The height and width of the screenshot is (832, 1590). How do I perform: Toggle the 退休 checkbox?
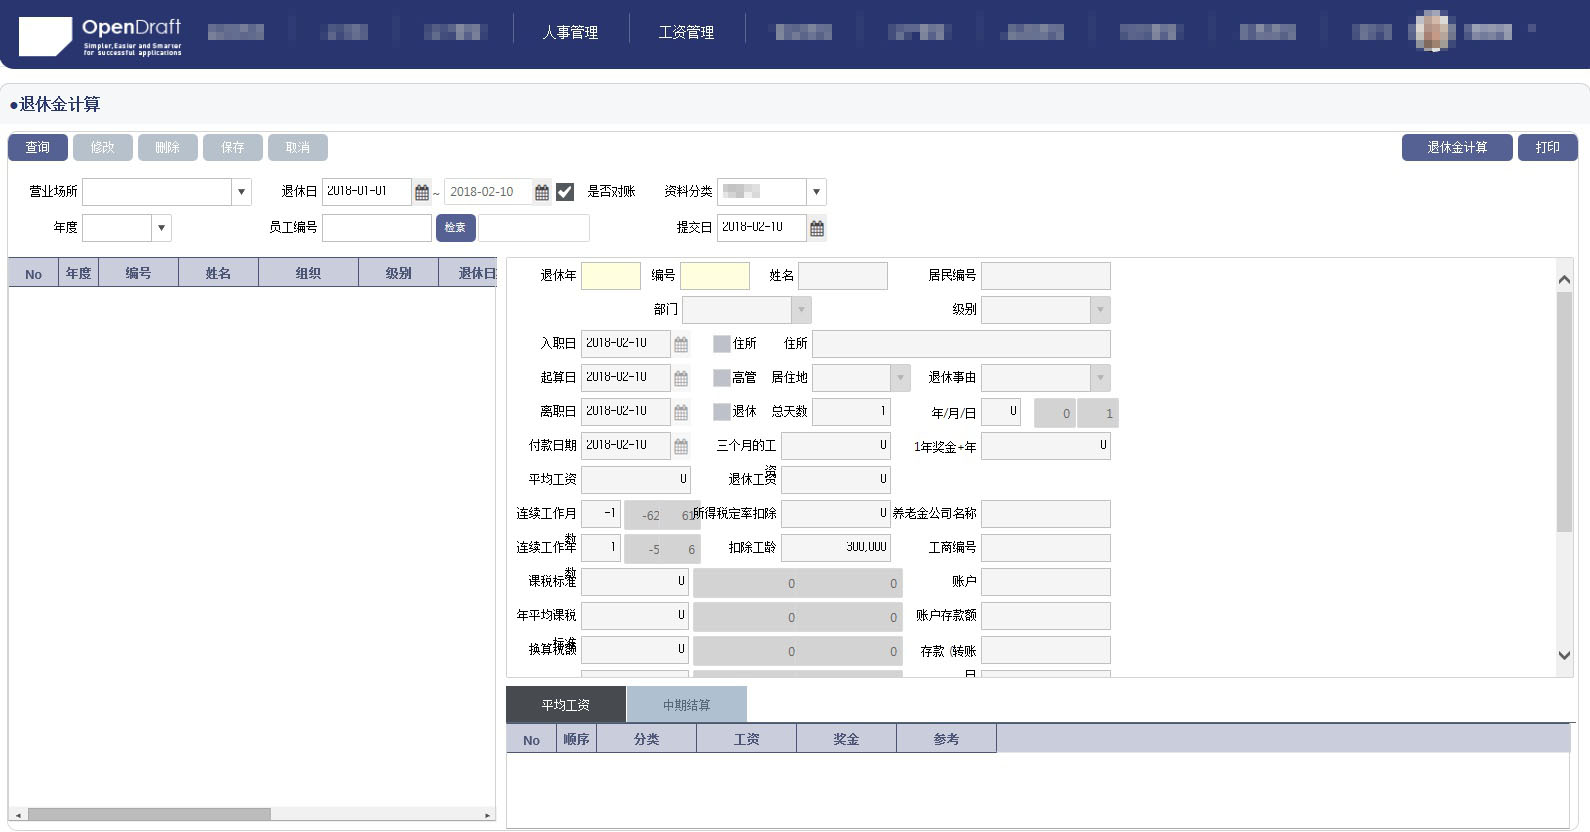click(722, 412)
